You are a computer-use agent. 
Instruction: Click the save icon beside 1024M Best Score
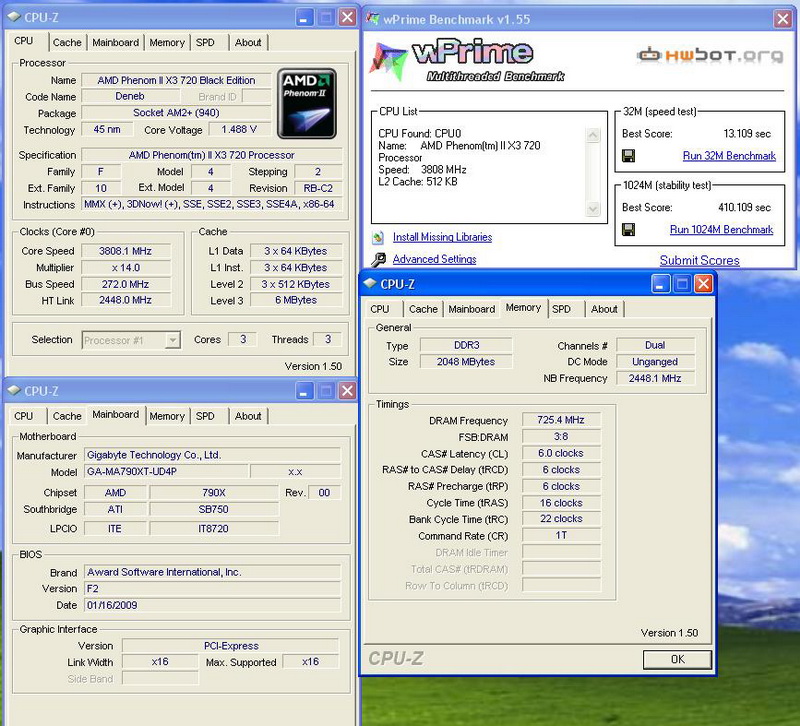point(629,230)
